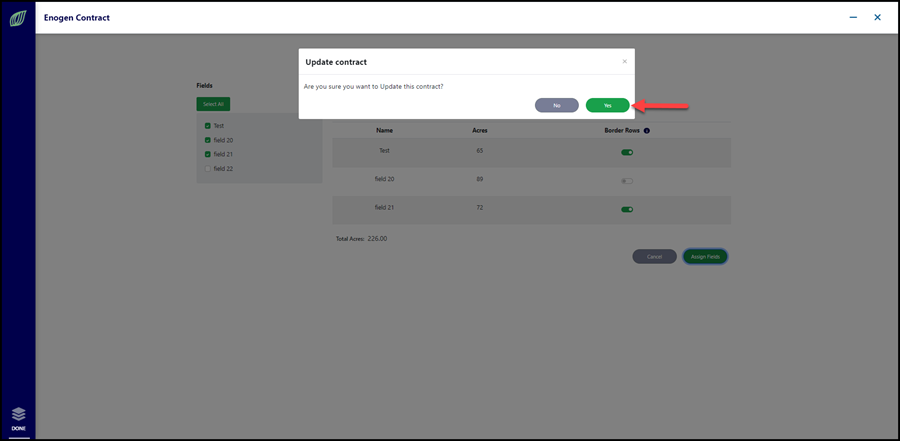This screenshot has height=441, width=900.
Task: Click the green leaf logo icon
Action: (18, 20)
